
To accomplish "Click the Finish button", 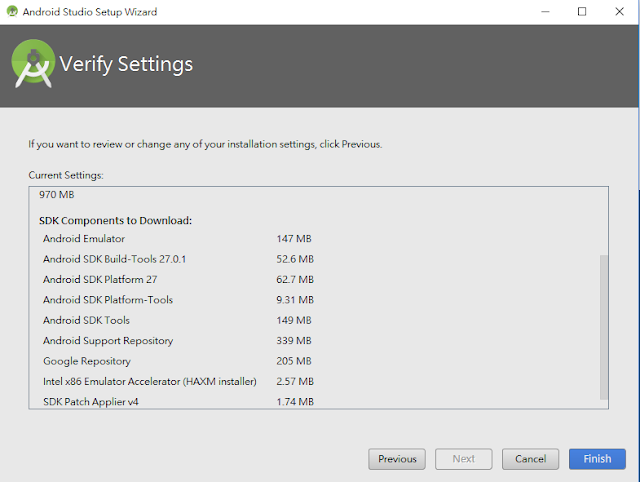I will tap(597, 459).
